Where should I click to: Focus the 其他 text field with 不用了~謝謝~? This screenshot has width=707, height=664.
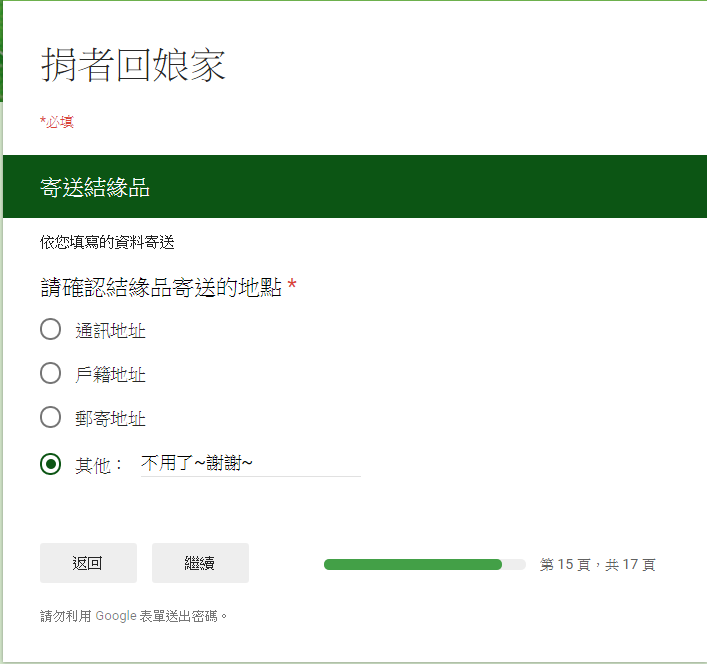tap(250, 463)
